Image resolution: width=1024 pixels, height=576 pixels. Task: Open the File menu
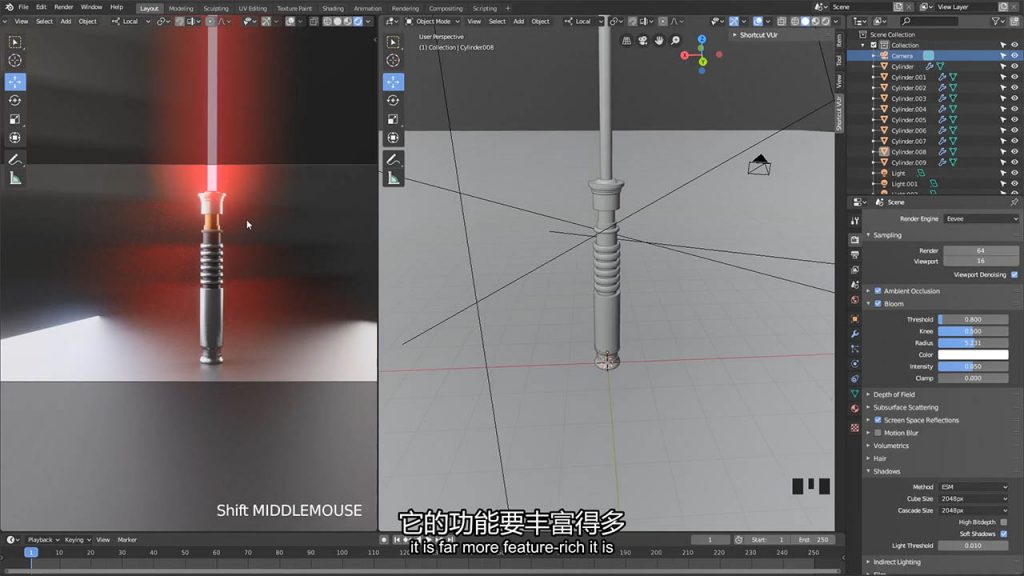click(24, 7)
